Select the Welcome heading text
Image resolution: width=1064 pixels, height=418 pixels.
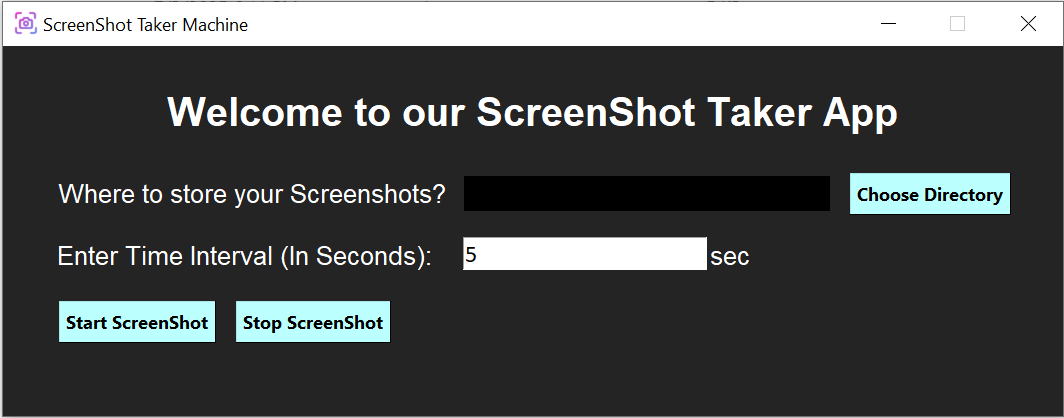pos(533,112)
